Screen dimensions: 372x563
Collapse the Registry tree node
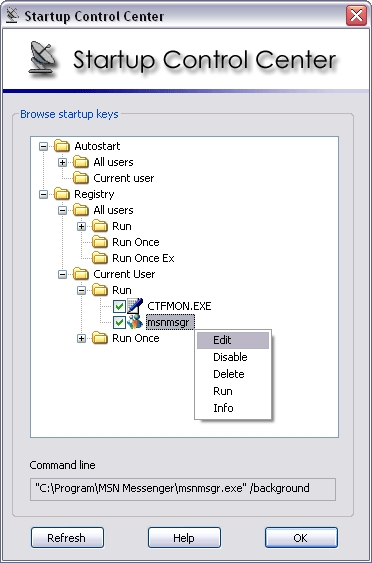click(43, 194)
